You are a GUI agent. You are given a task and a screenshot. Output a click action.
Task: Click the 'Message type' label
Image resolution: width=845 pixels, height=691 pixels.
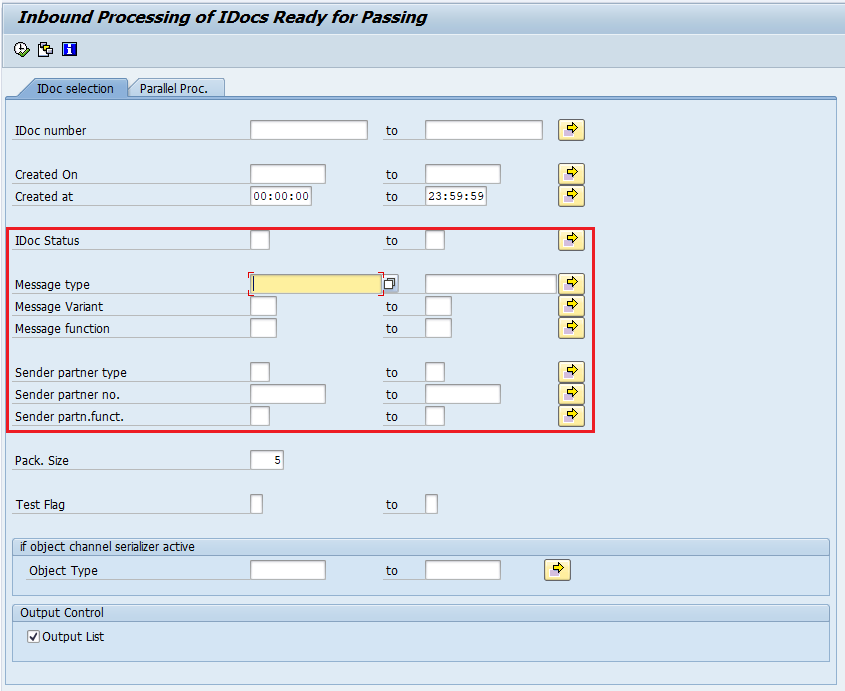(52, 285)
